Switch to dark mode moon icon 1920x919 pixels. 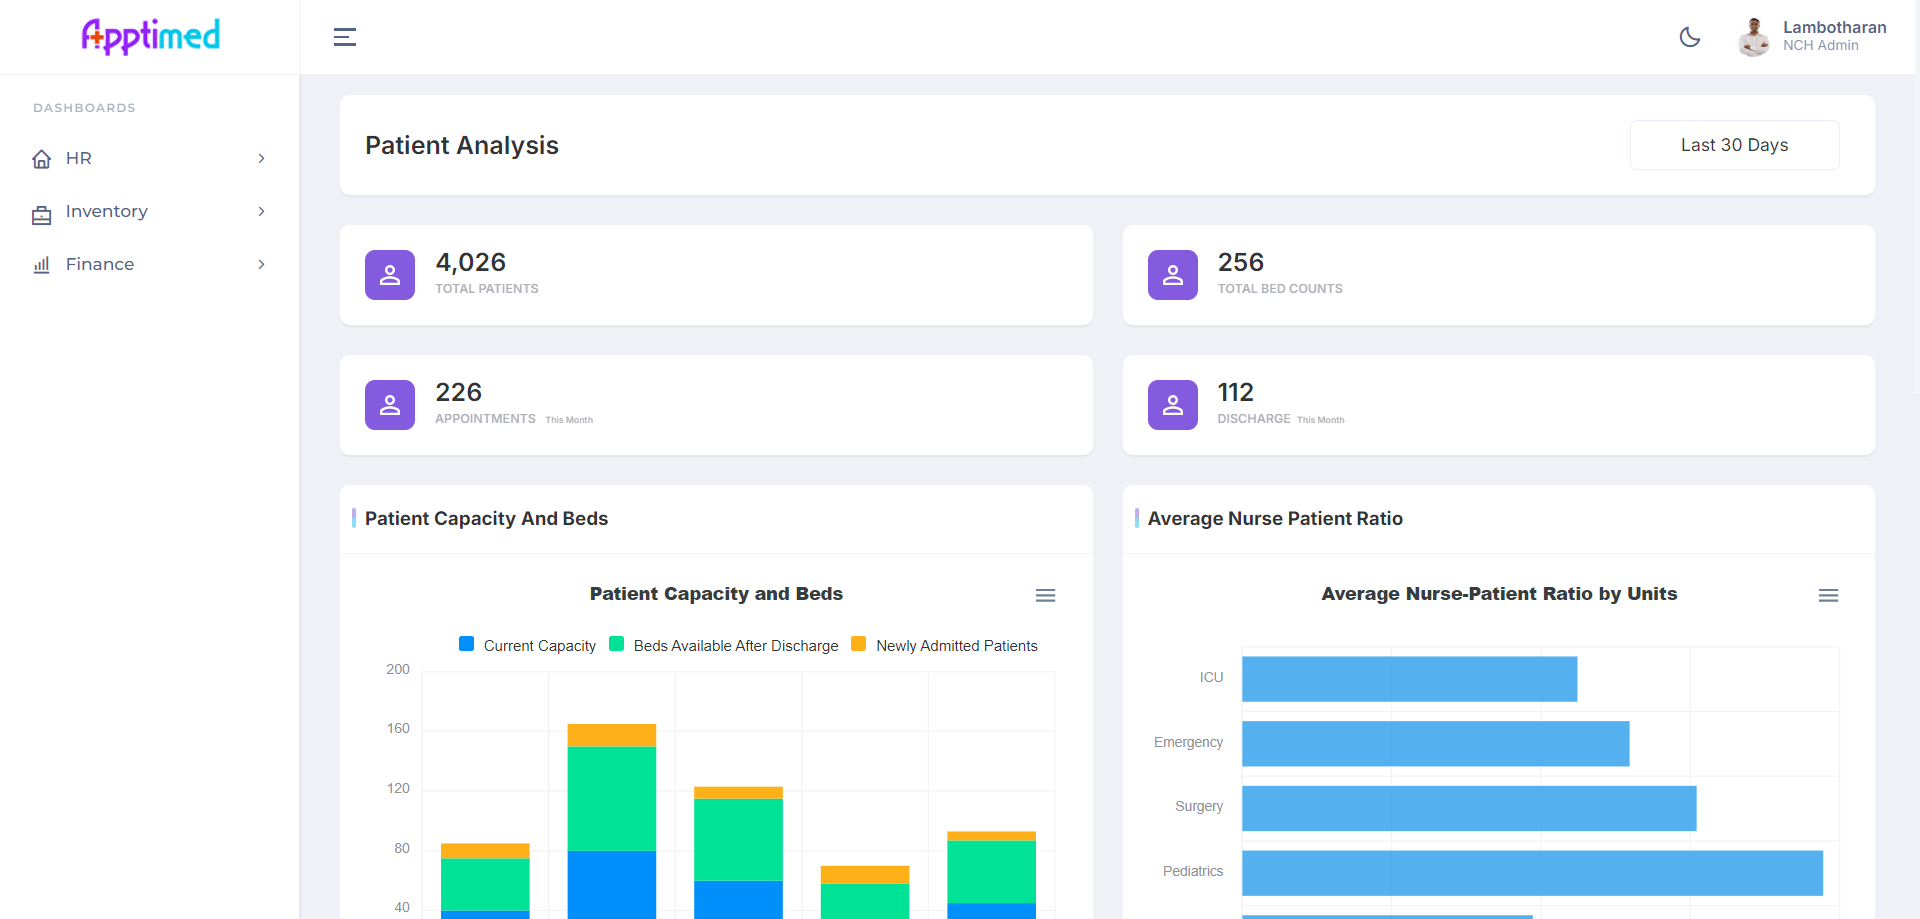tap(1690, 37)
